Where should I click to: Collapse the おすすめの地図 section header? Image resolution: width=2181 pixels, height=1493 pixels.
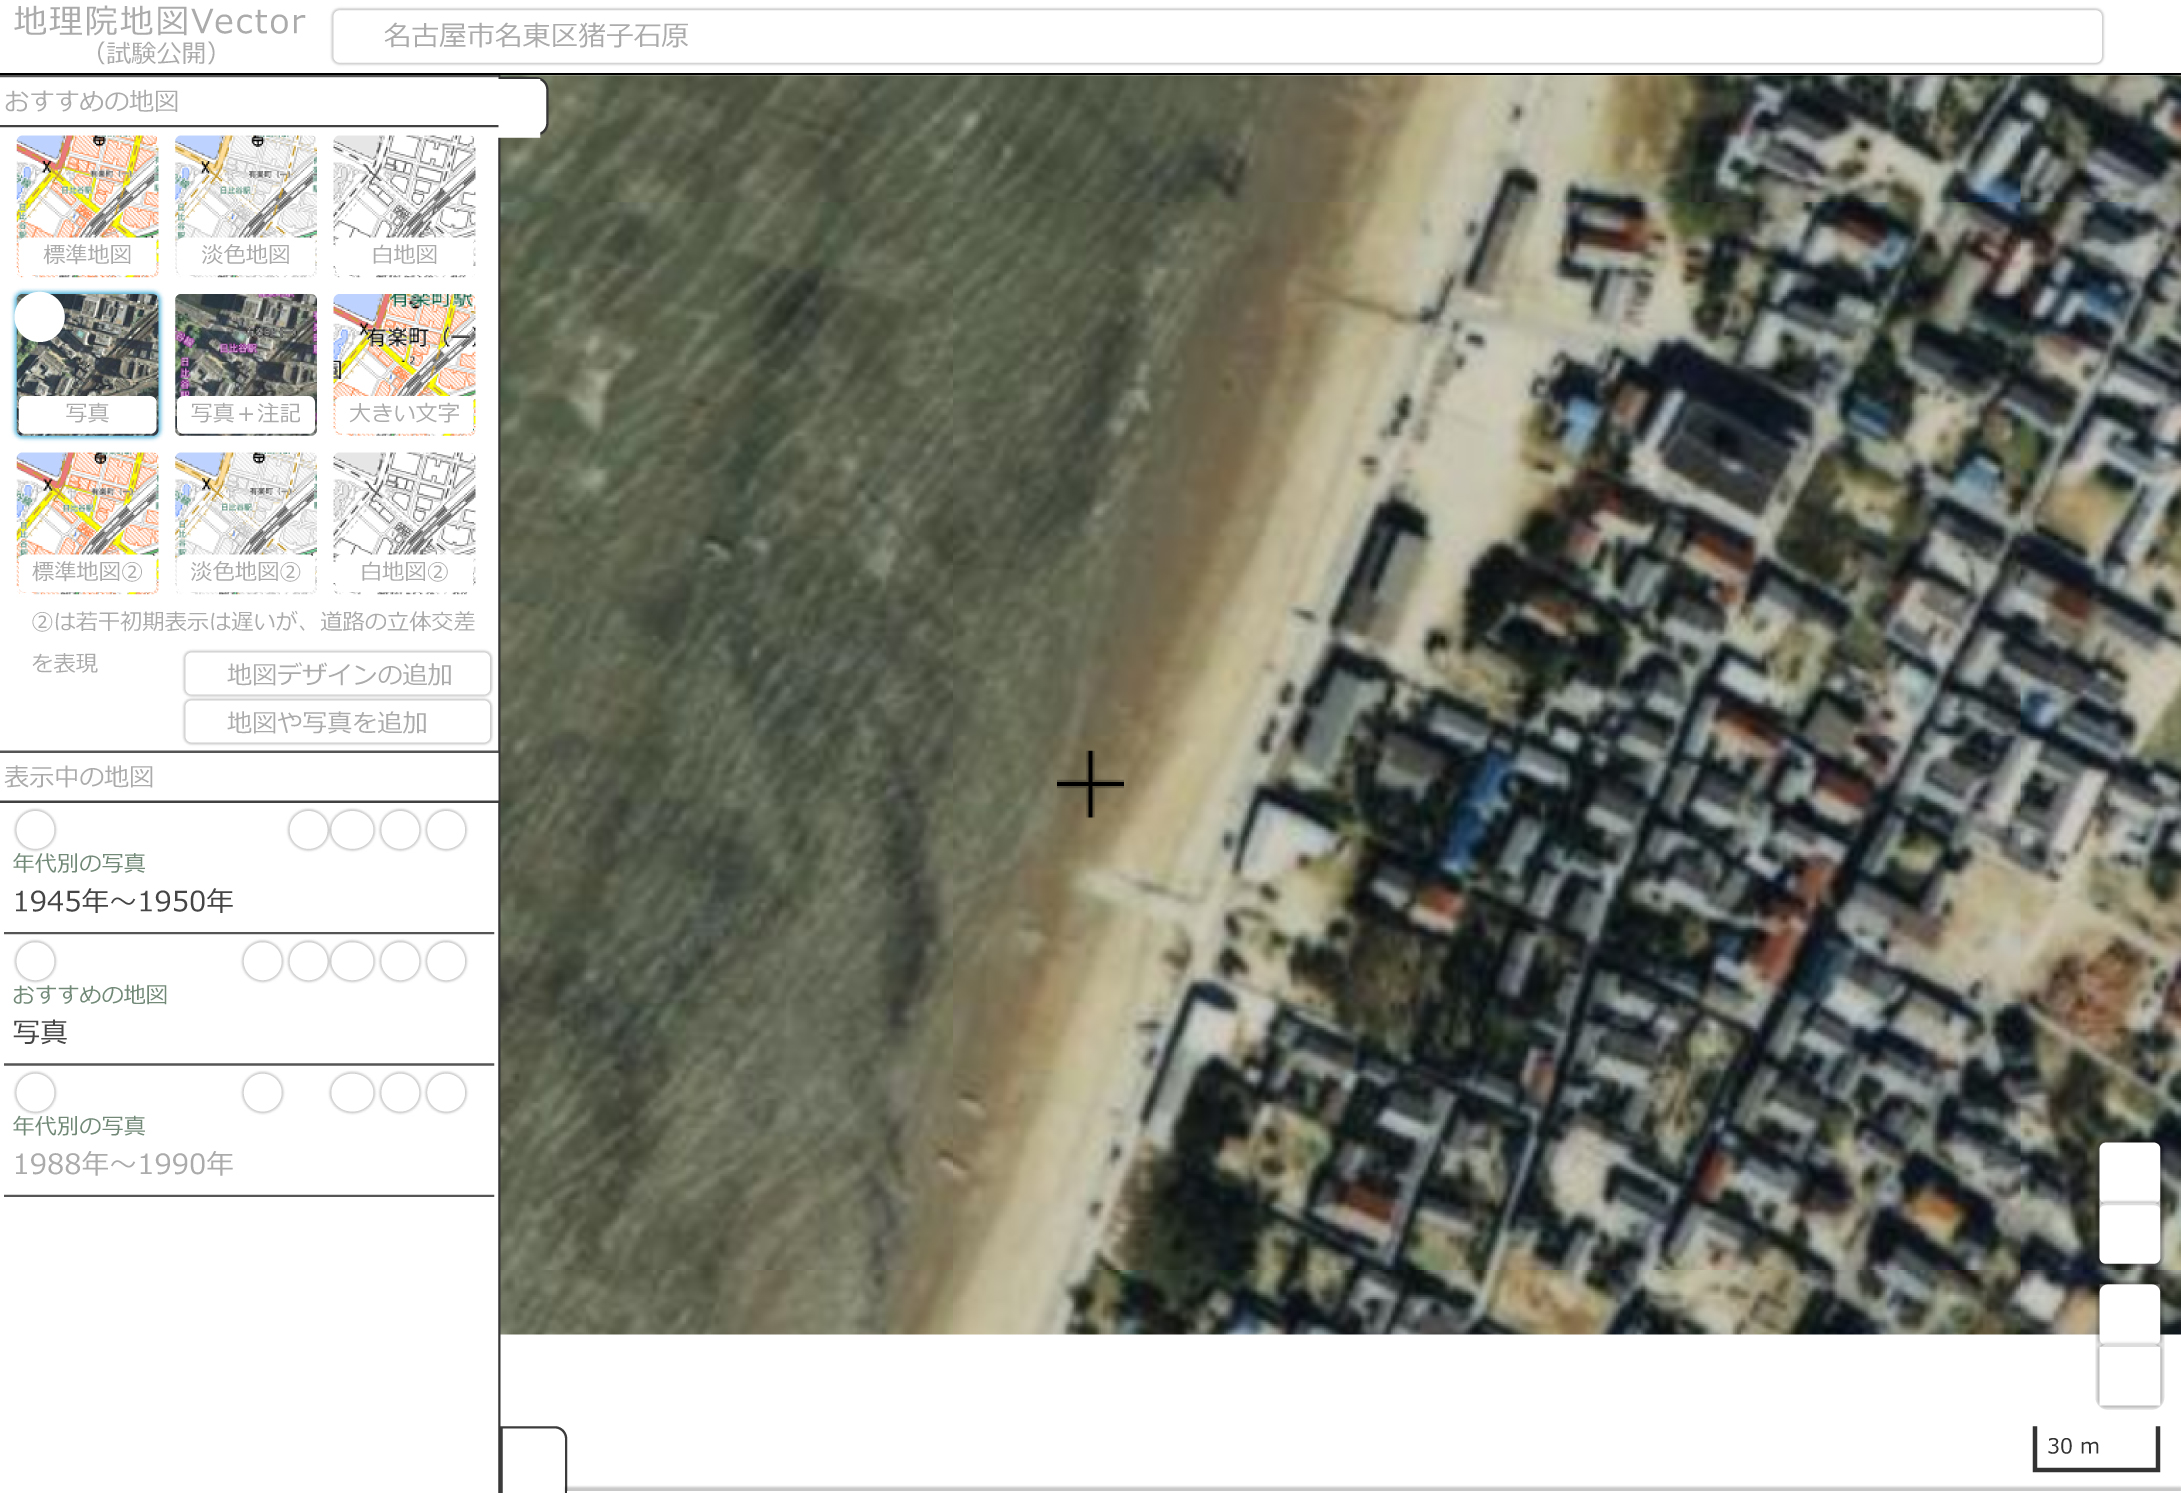coord(249,101)
